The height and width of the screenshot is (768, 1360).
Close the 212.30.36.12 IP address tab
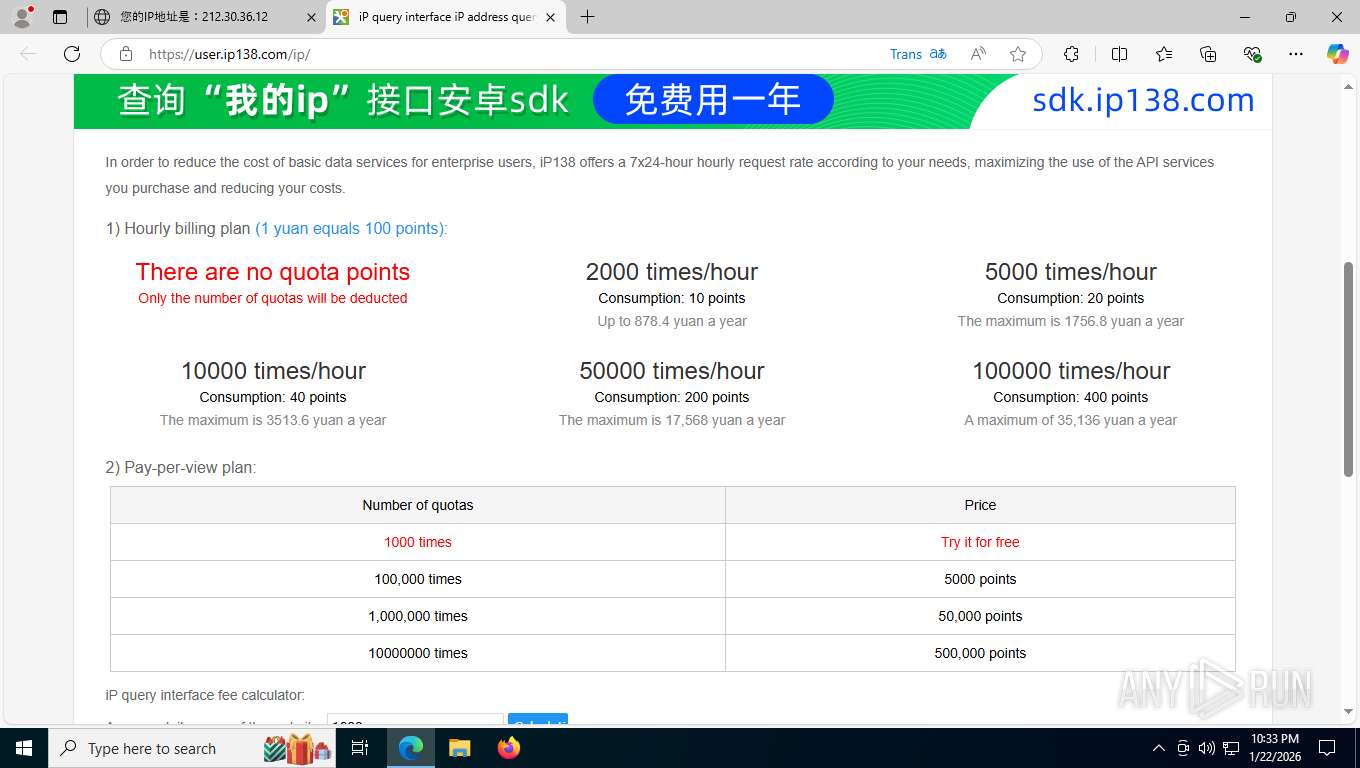point(311,17)
